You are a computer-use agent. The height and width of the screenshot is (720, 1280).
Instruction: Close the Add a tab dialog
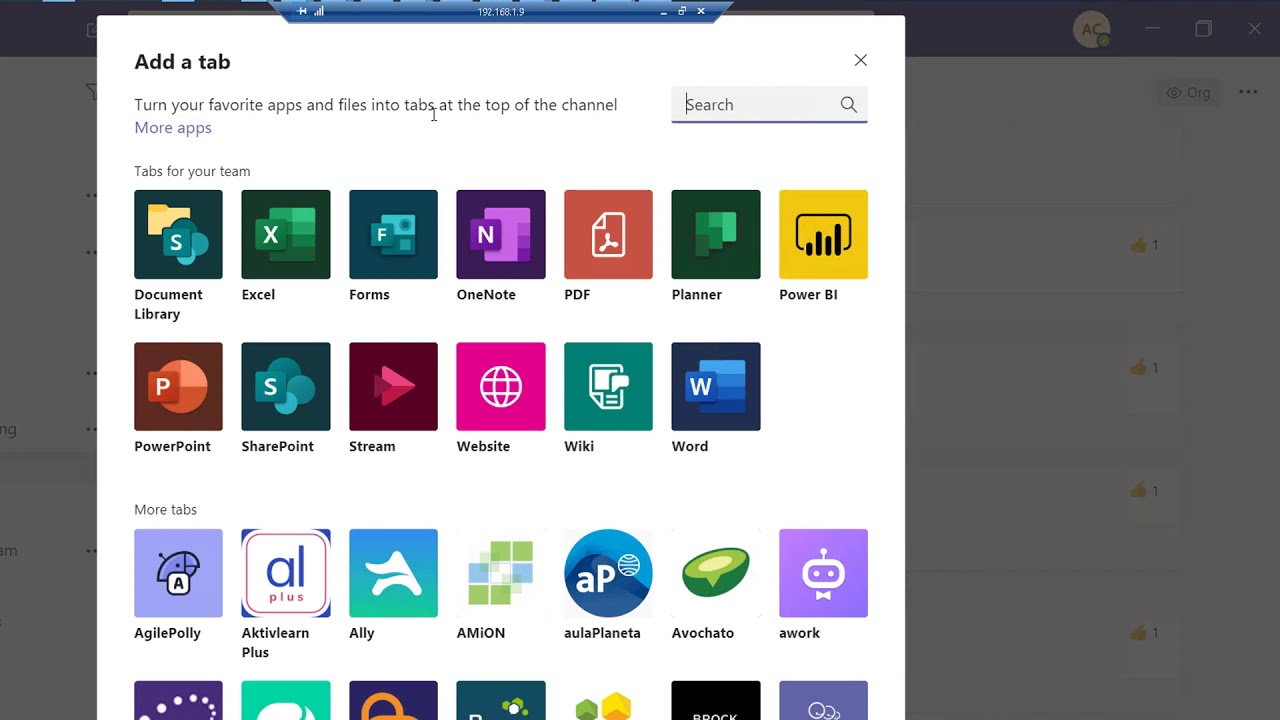pos(860,60)
